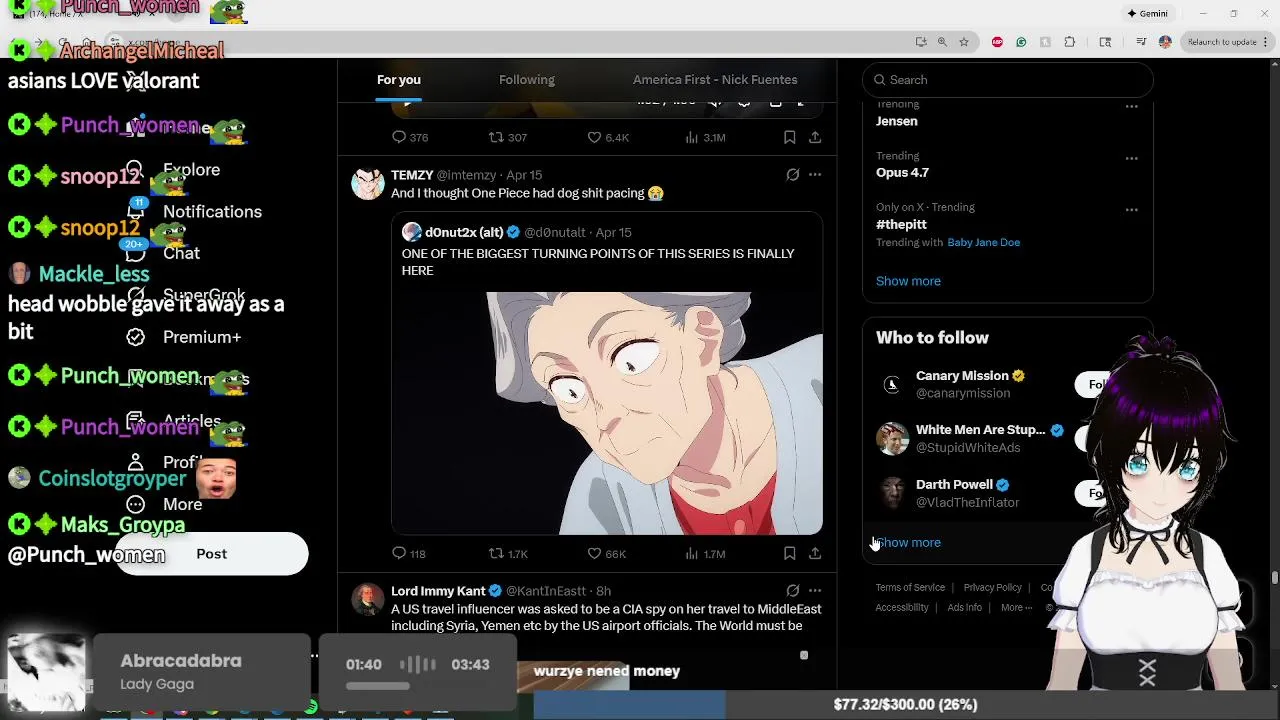Open Darth Powell profile

point(954,485)
